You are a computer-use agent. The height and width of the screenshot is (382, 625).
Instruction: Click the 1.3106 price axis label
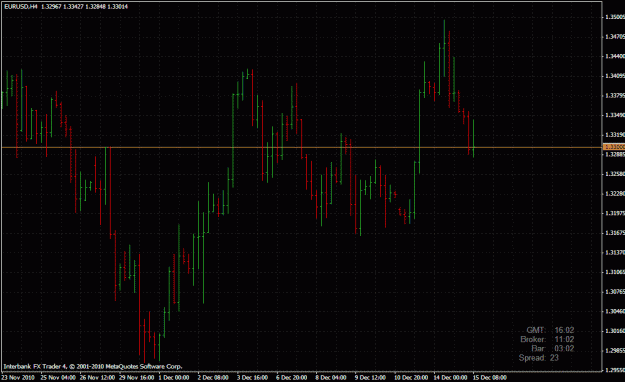(x=615, y=272)
